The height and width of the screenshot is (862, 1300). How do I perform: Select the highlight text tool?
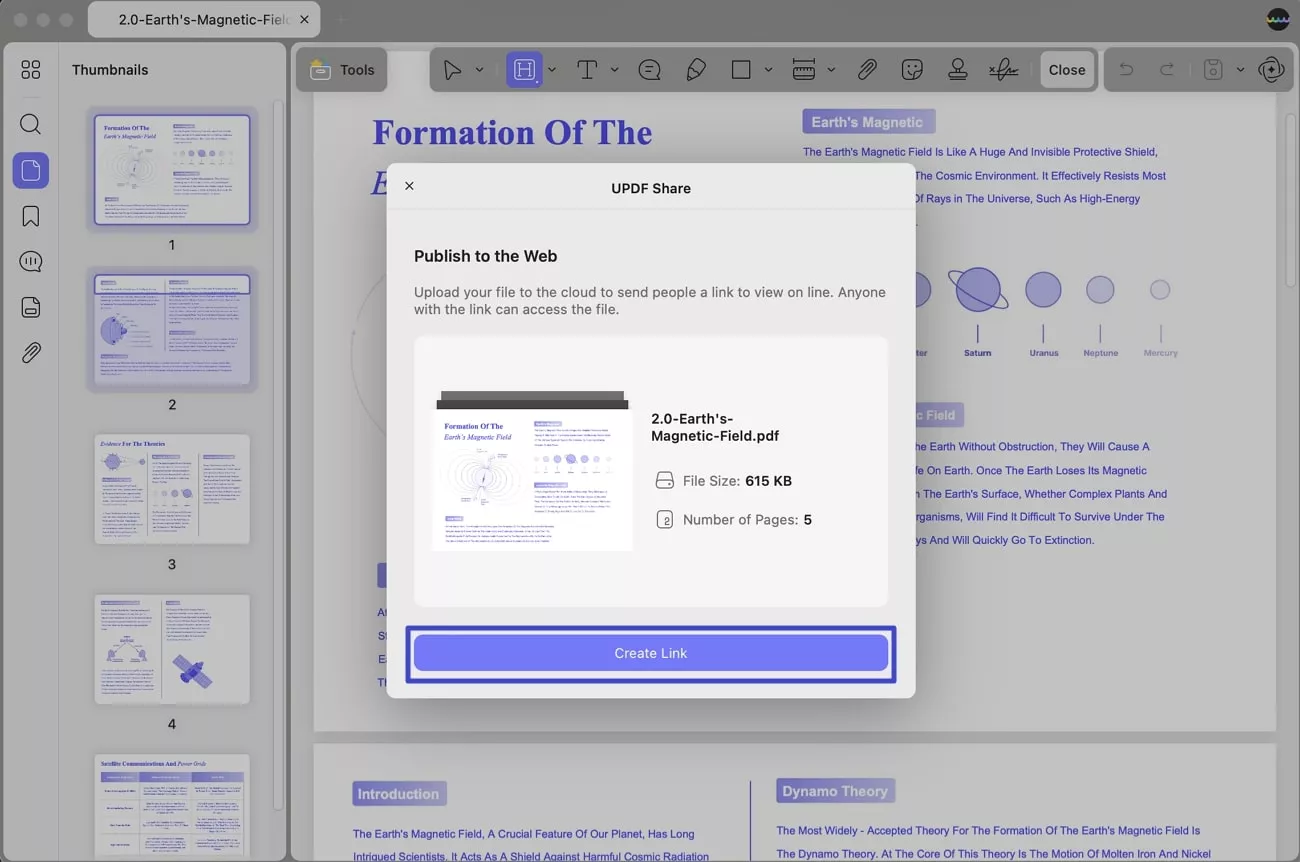tap(523, 70)
